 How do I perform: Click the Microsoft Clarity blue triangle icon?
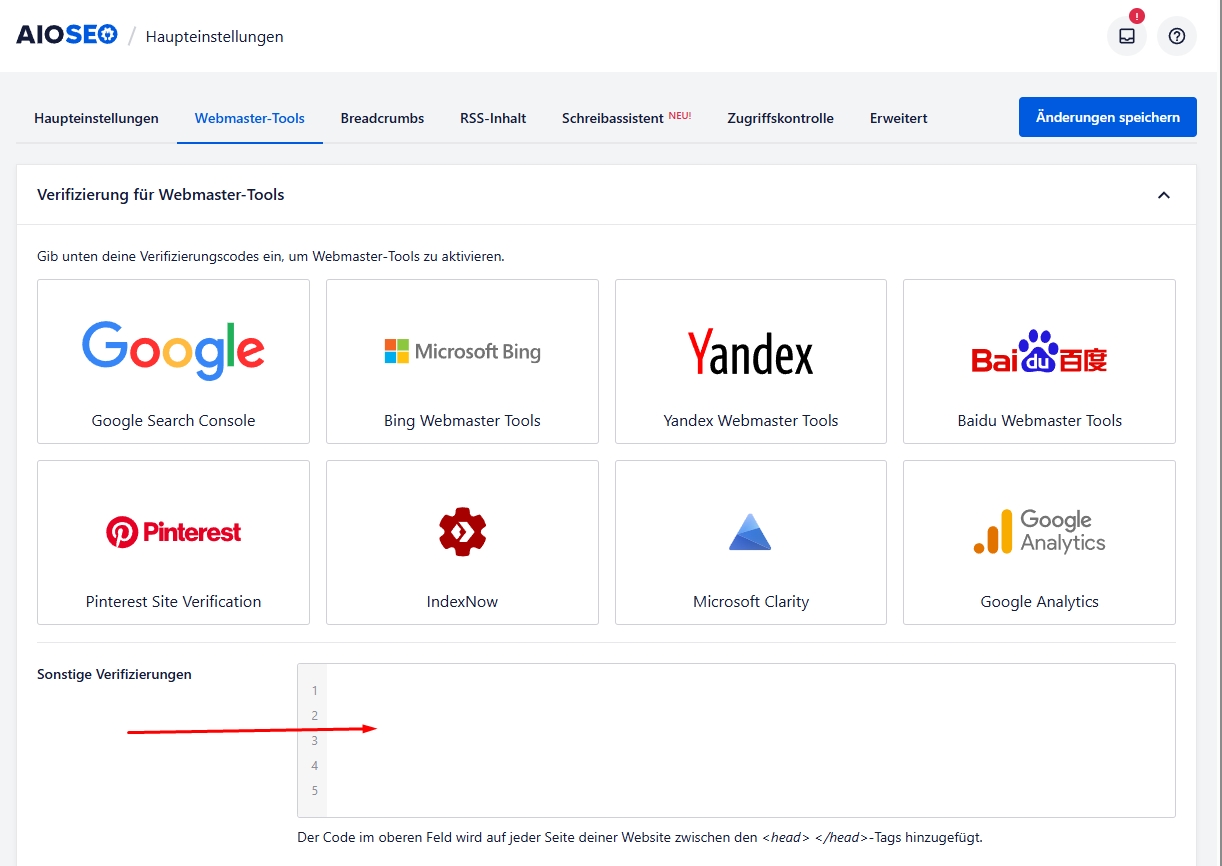[750, 531]
